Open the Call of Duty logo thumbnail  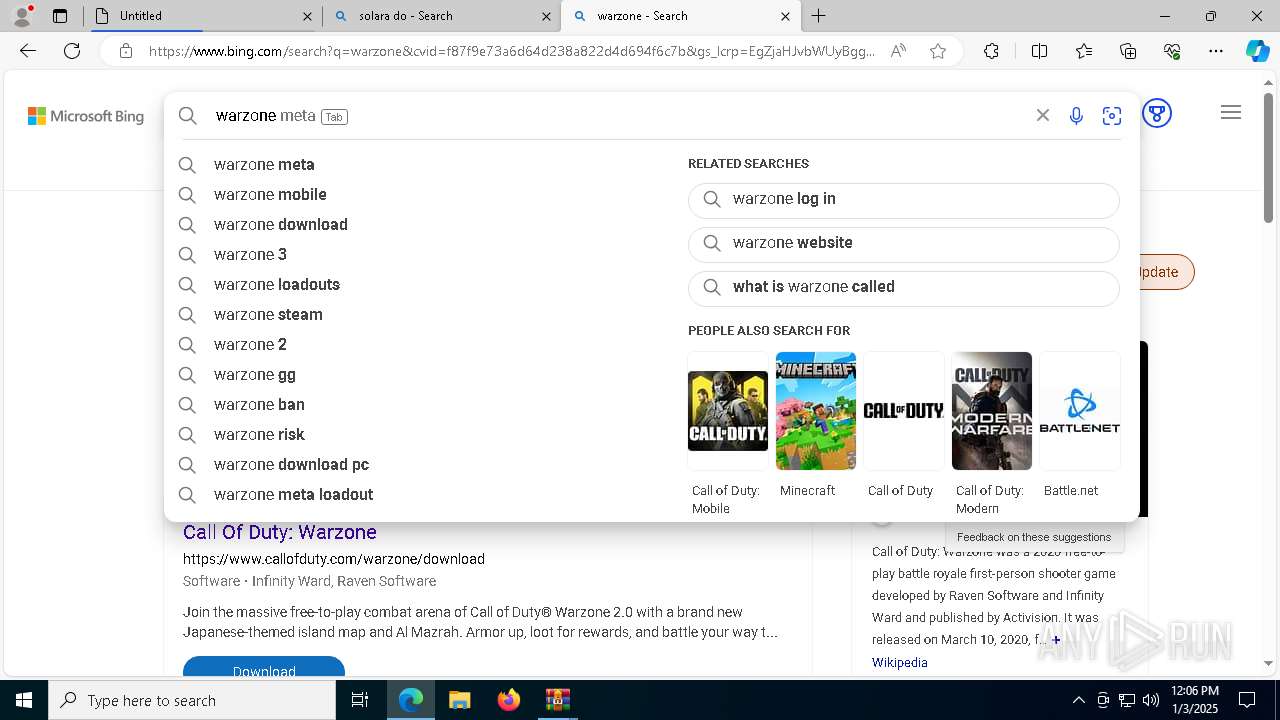904,411
